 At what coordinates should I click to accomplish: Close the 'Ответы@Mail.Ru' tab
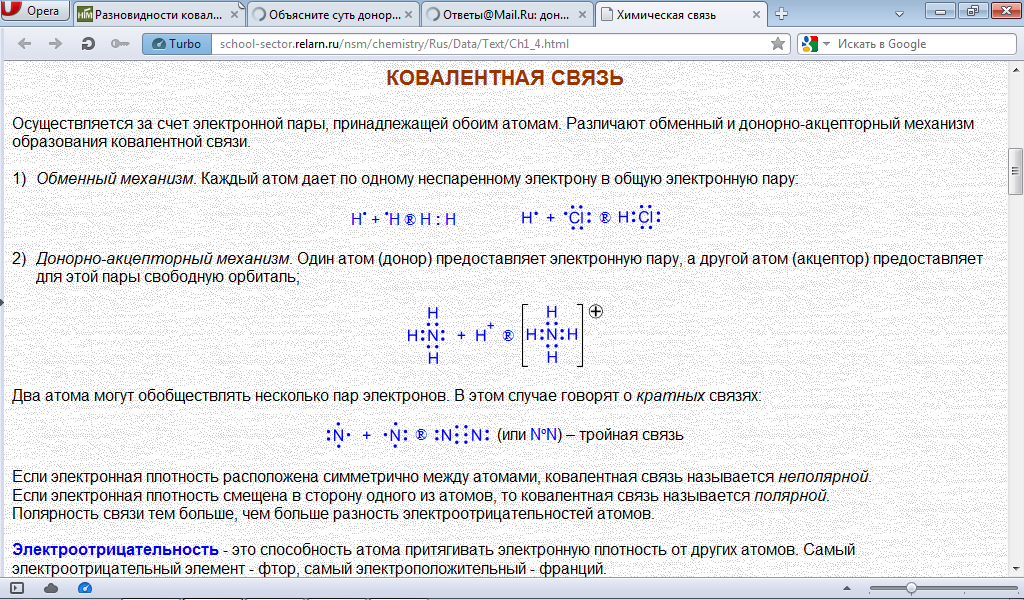coord(583,14)
